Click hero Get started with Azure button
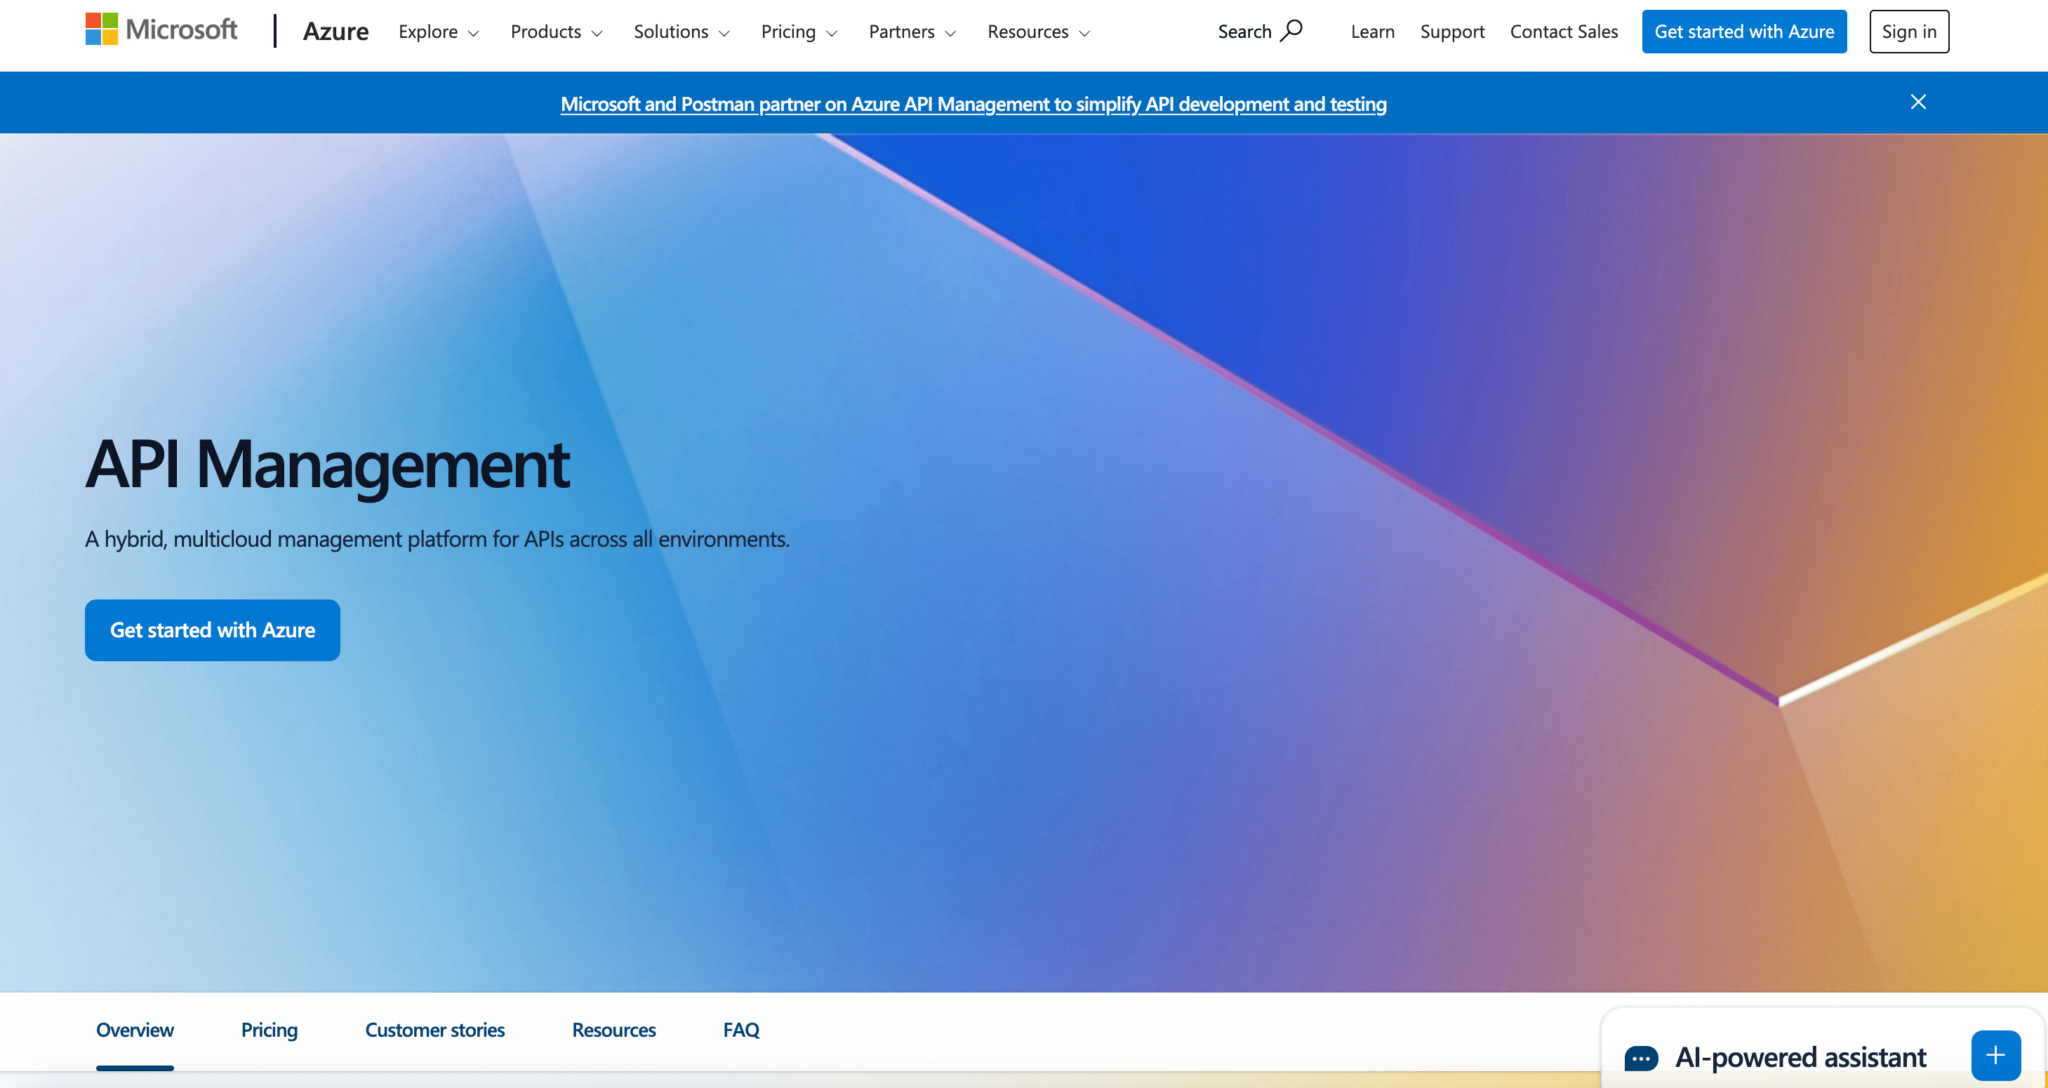This screenshot has width=2048, height=1088. 212,630
